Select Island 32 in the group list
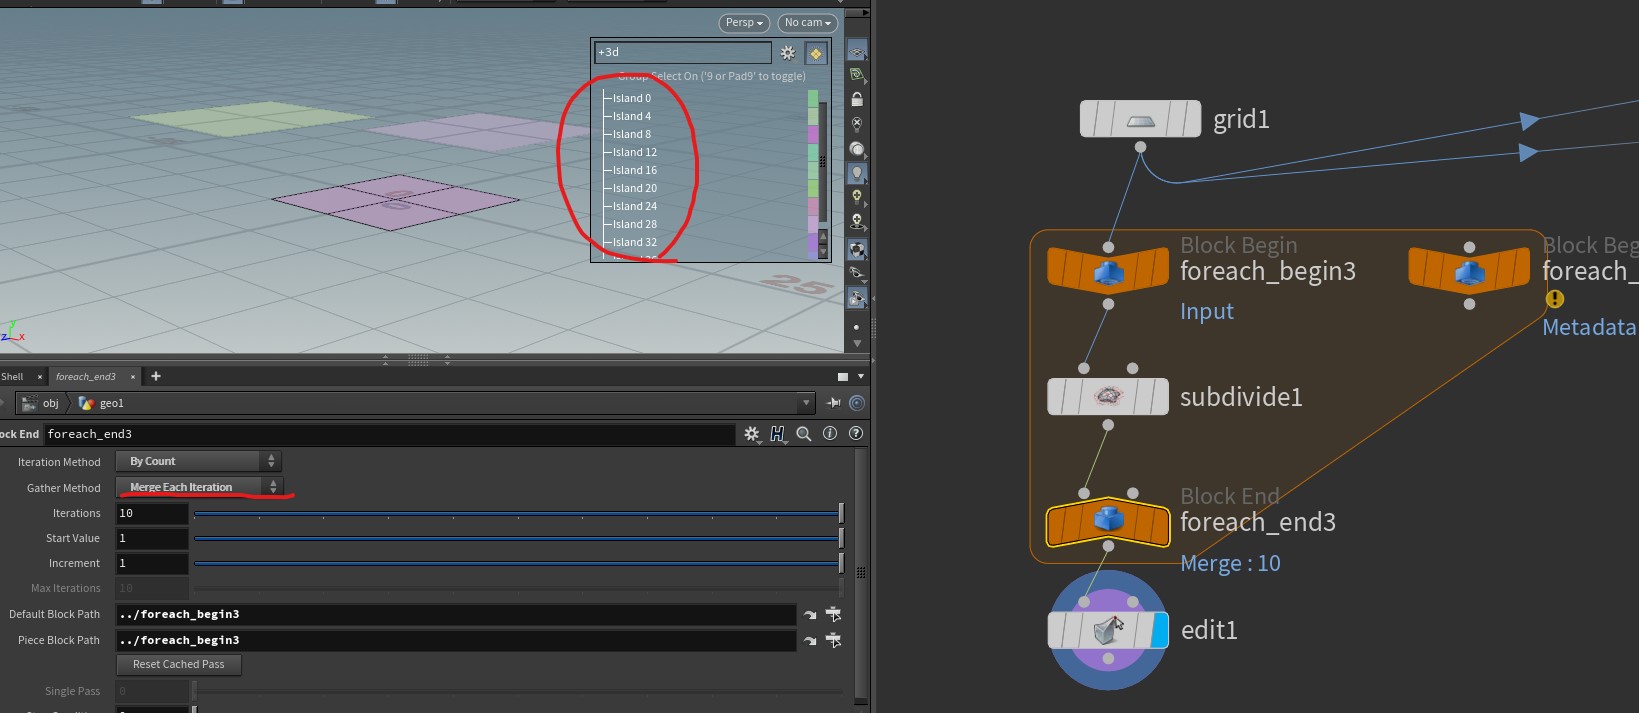 pos(634,242)
